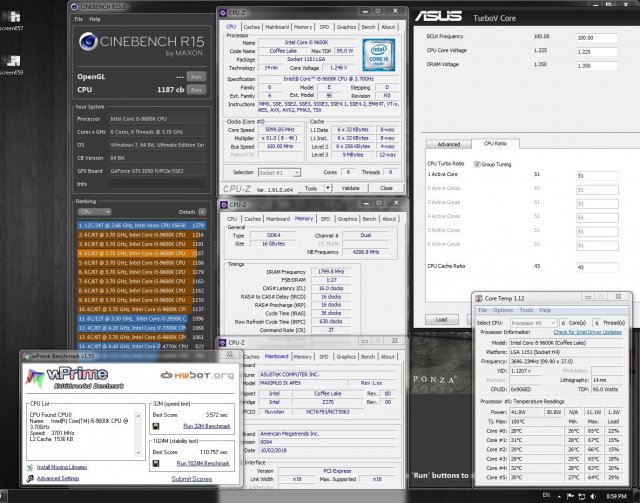Screen dimensions: 640x503
Task: Click the CPU Core Voltage input field
Action: 596,52
